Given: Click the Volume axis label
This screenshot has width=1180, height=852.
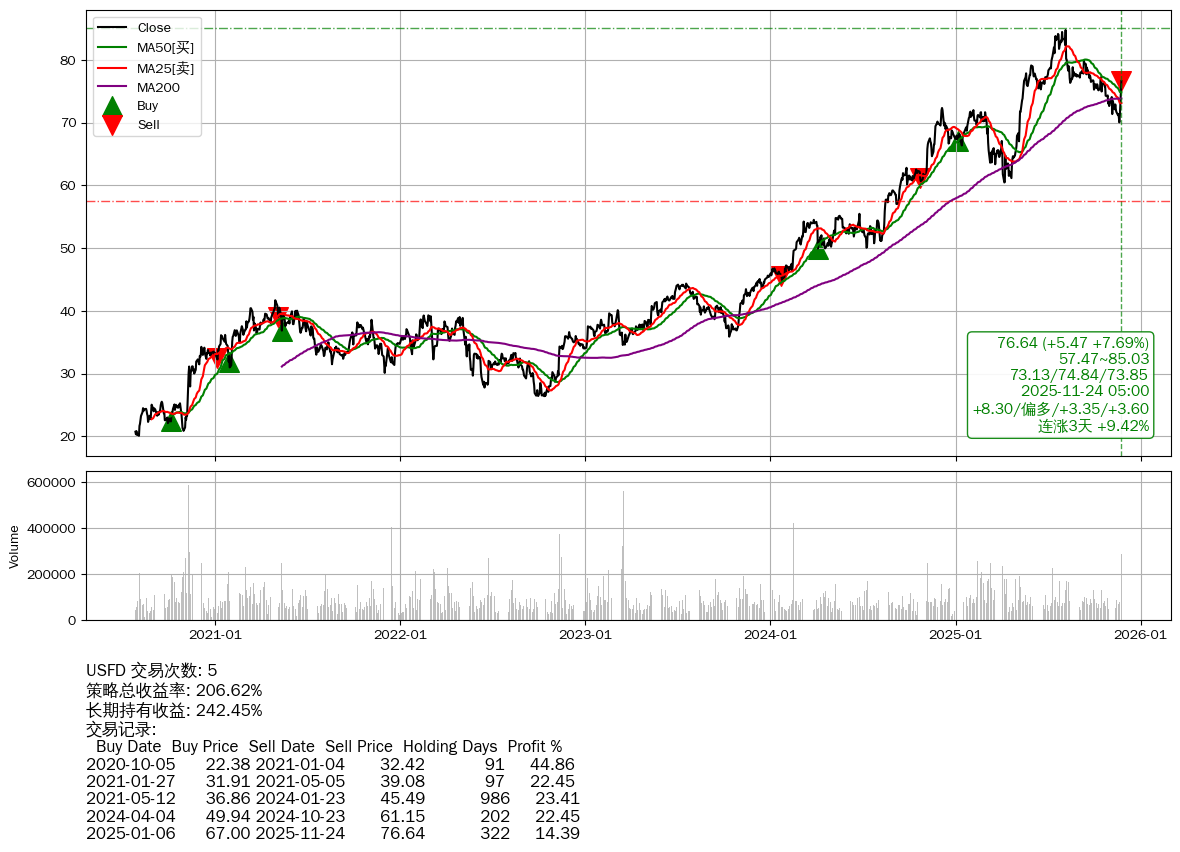Looking at the screenshot, I should 14,546.
